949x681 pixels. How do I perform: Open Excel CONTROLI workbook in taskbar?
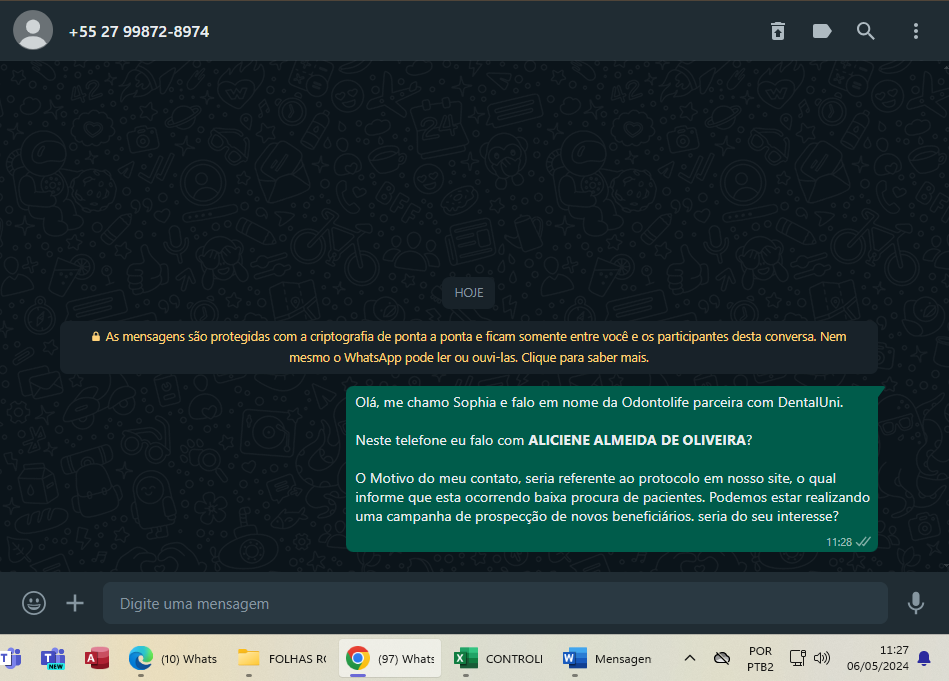(499, 658)
